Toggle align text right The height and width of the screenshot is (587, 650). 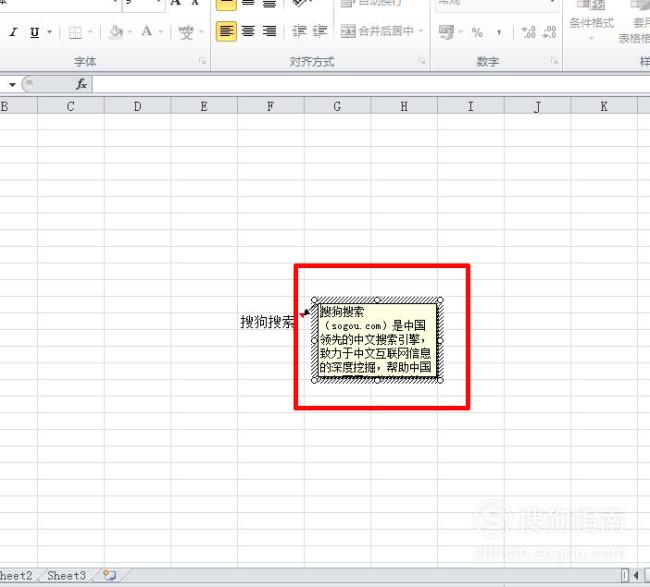pos(269,31)
